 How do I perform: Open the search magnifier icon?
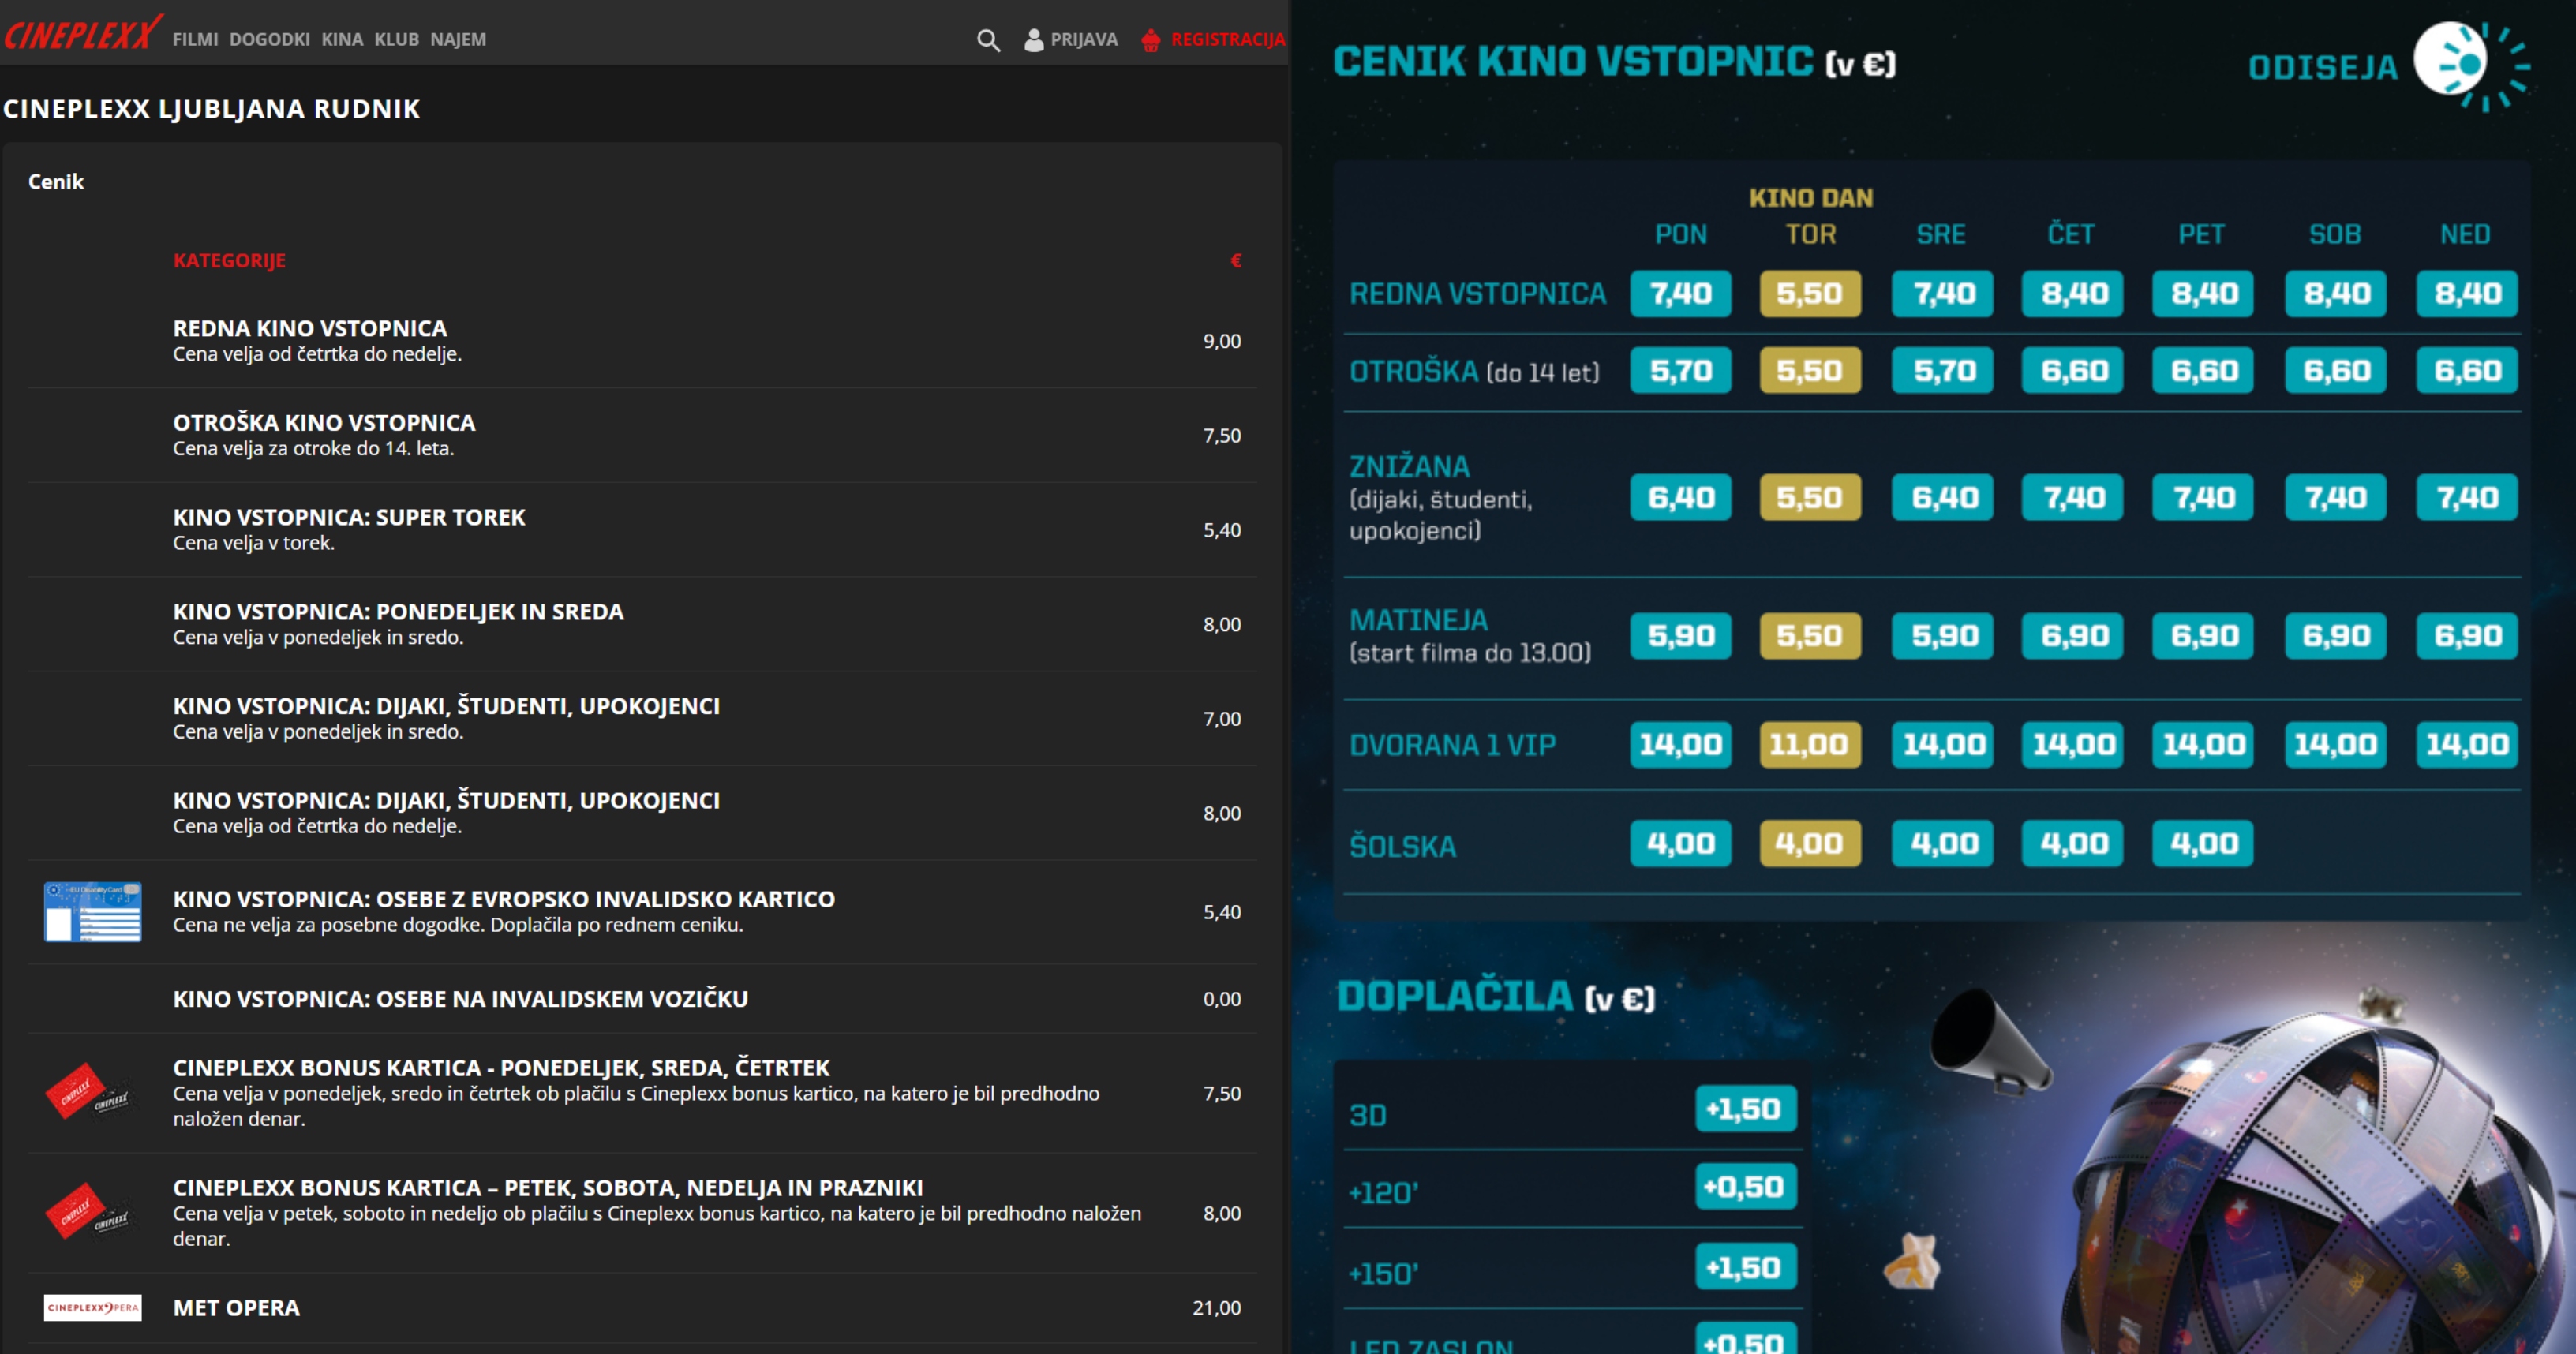click(988, 40)
